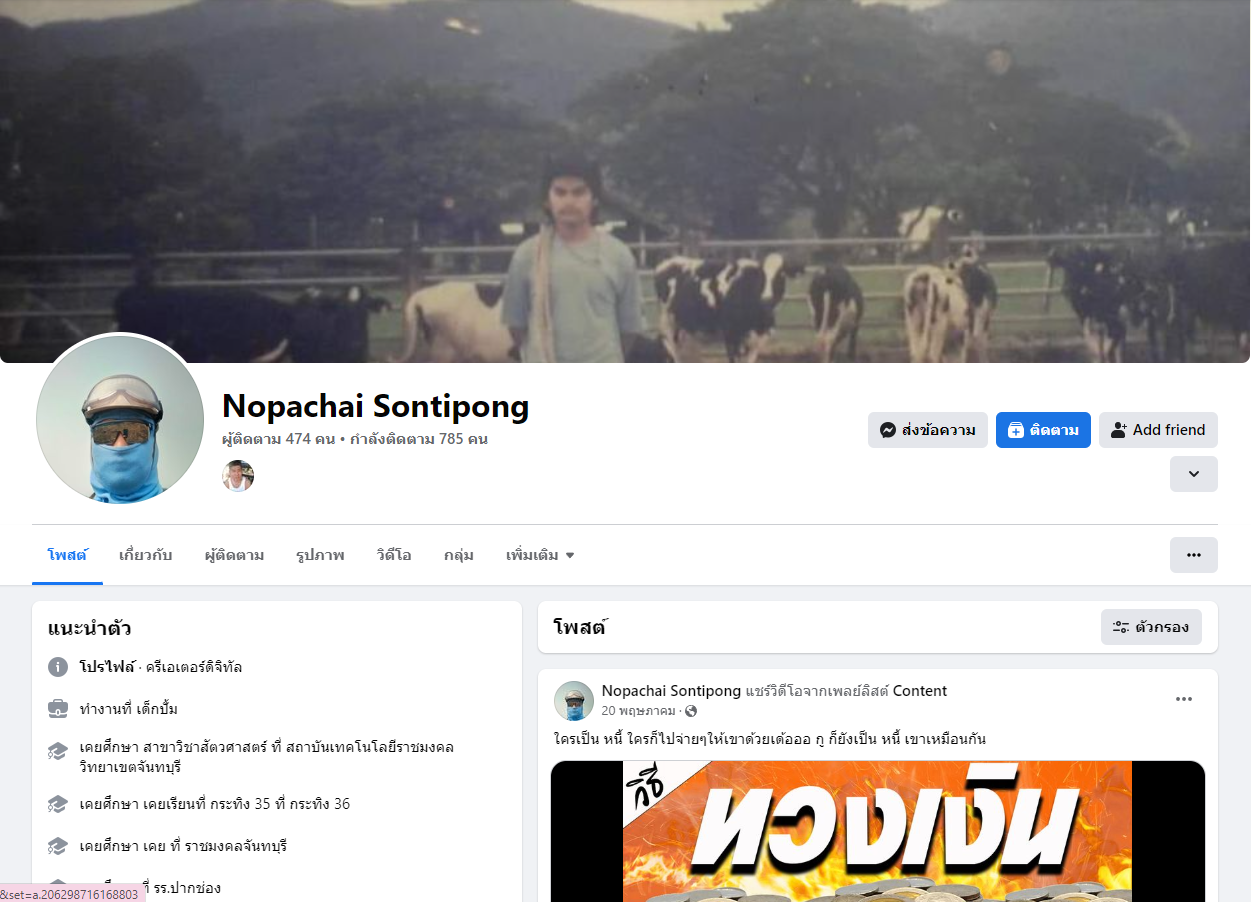Open the post's three-dot options menu
1251x902 pixels.
1184,699
